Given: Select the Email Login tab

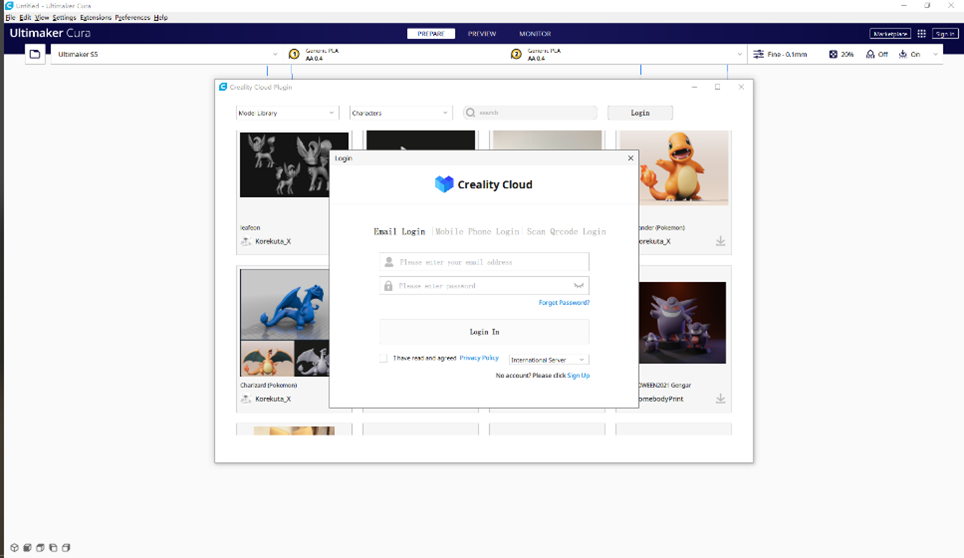Looking at the screenshot, I should [x=400, y=232].
